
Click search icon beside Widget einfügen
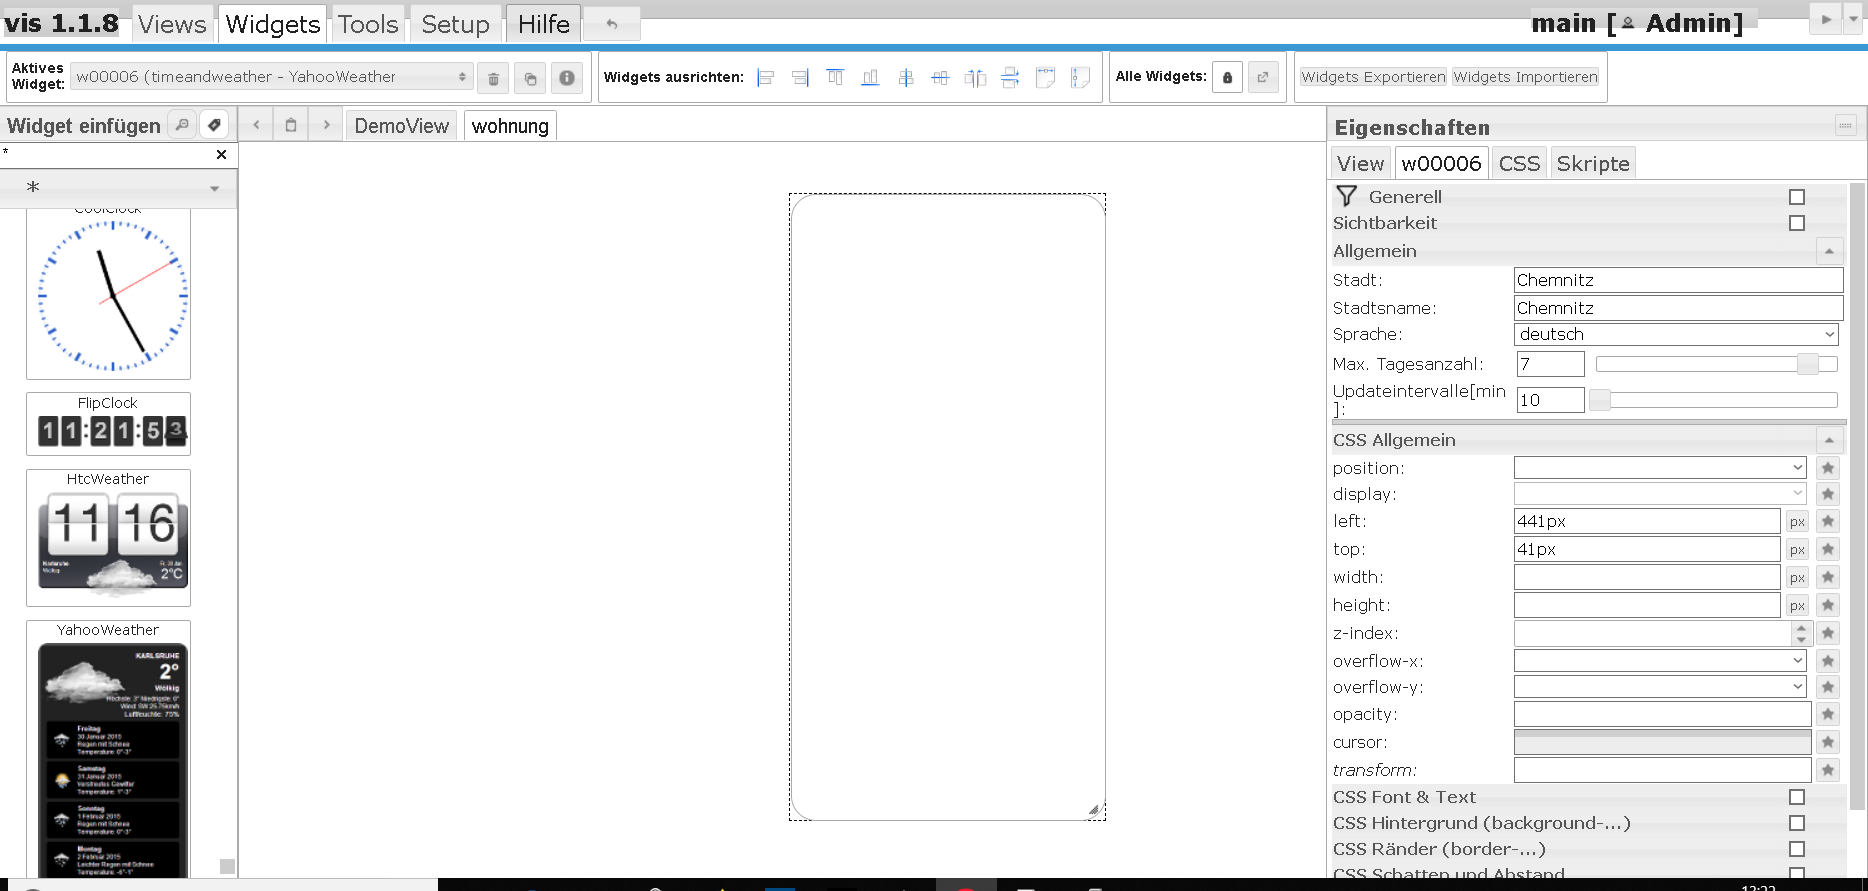pyautogui.click(x=182, y=125)
